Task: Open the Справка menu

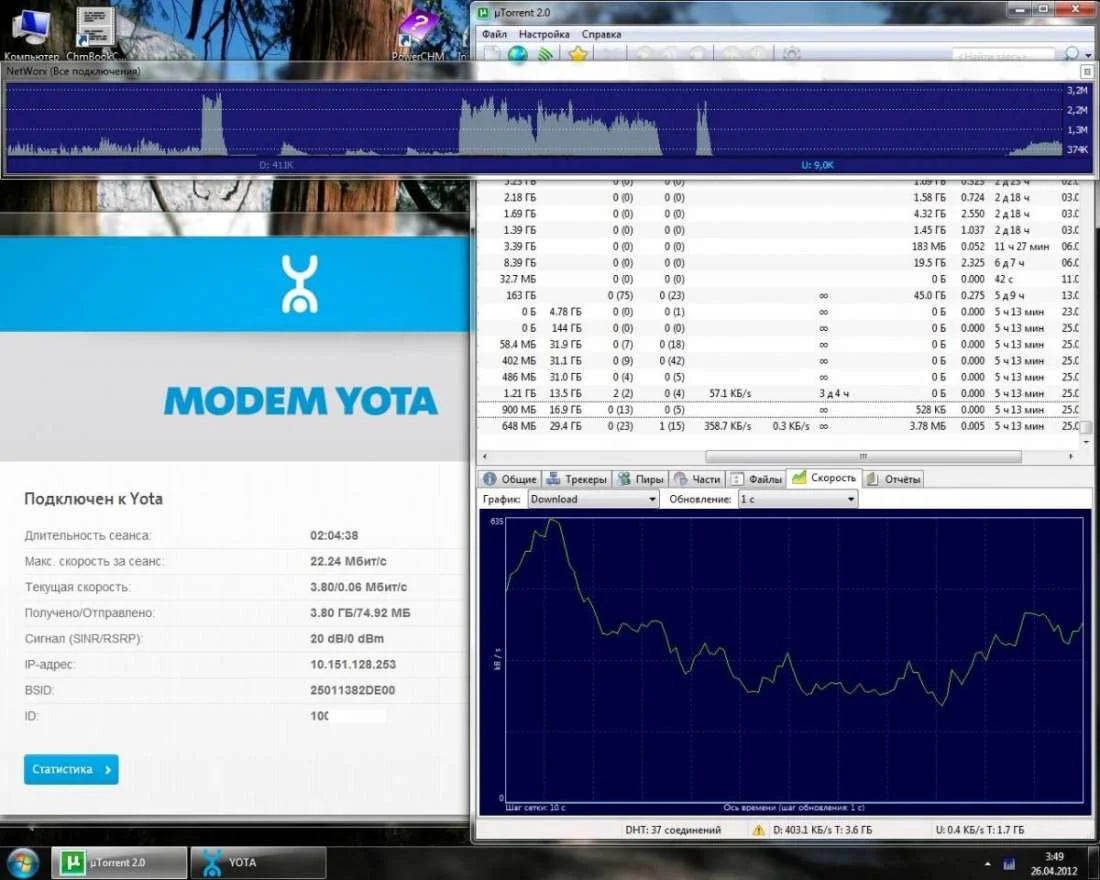Action: click(601, 34)
